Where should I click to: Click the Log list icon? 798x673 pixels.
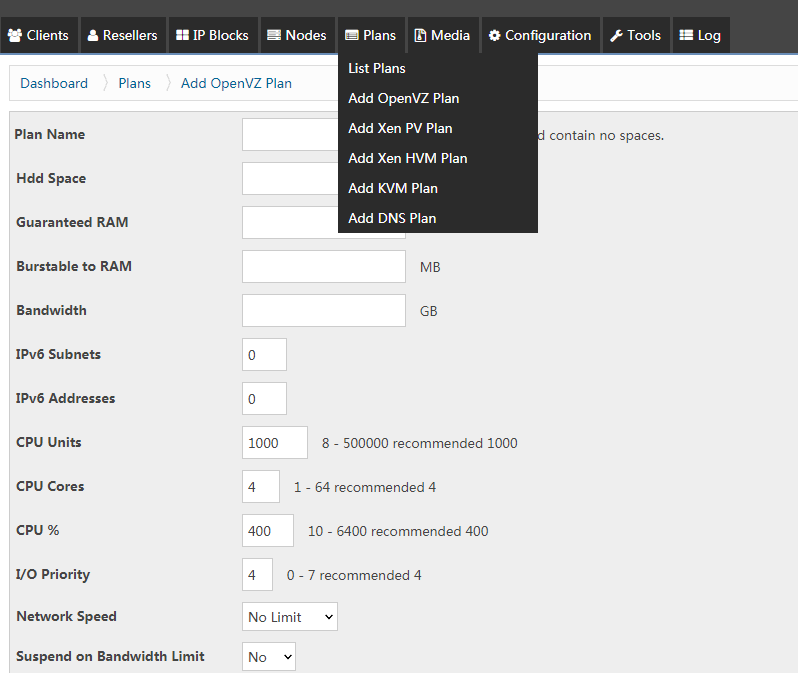tap(686, 35)
